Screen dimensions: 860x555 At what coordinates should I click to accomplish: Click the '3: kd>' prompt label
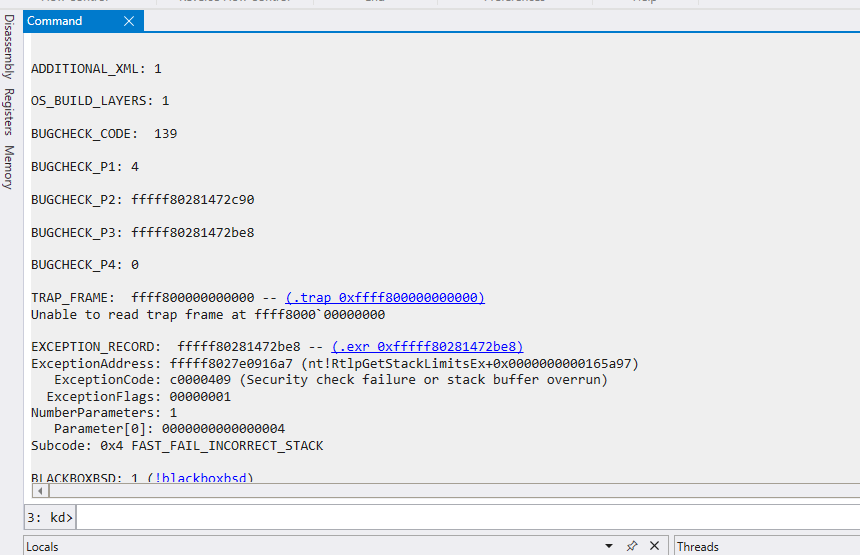(x=50, y=518)
